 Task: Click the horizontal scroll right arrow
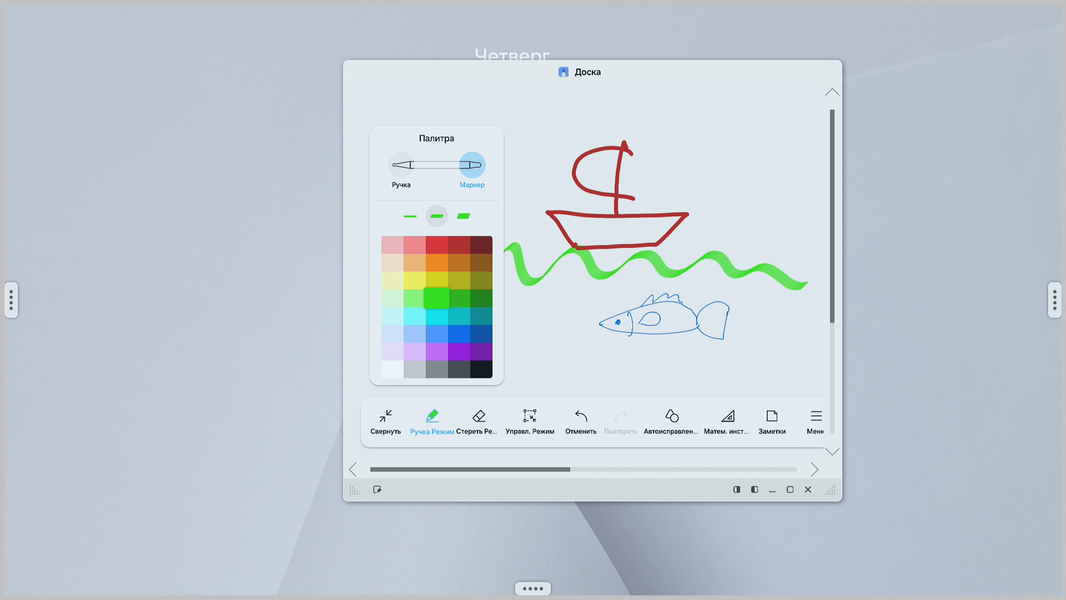[x=814, y=470]
